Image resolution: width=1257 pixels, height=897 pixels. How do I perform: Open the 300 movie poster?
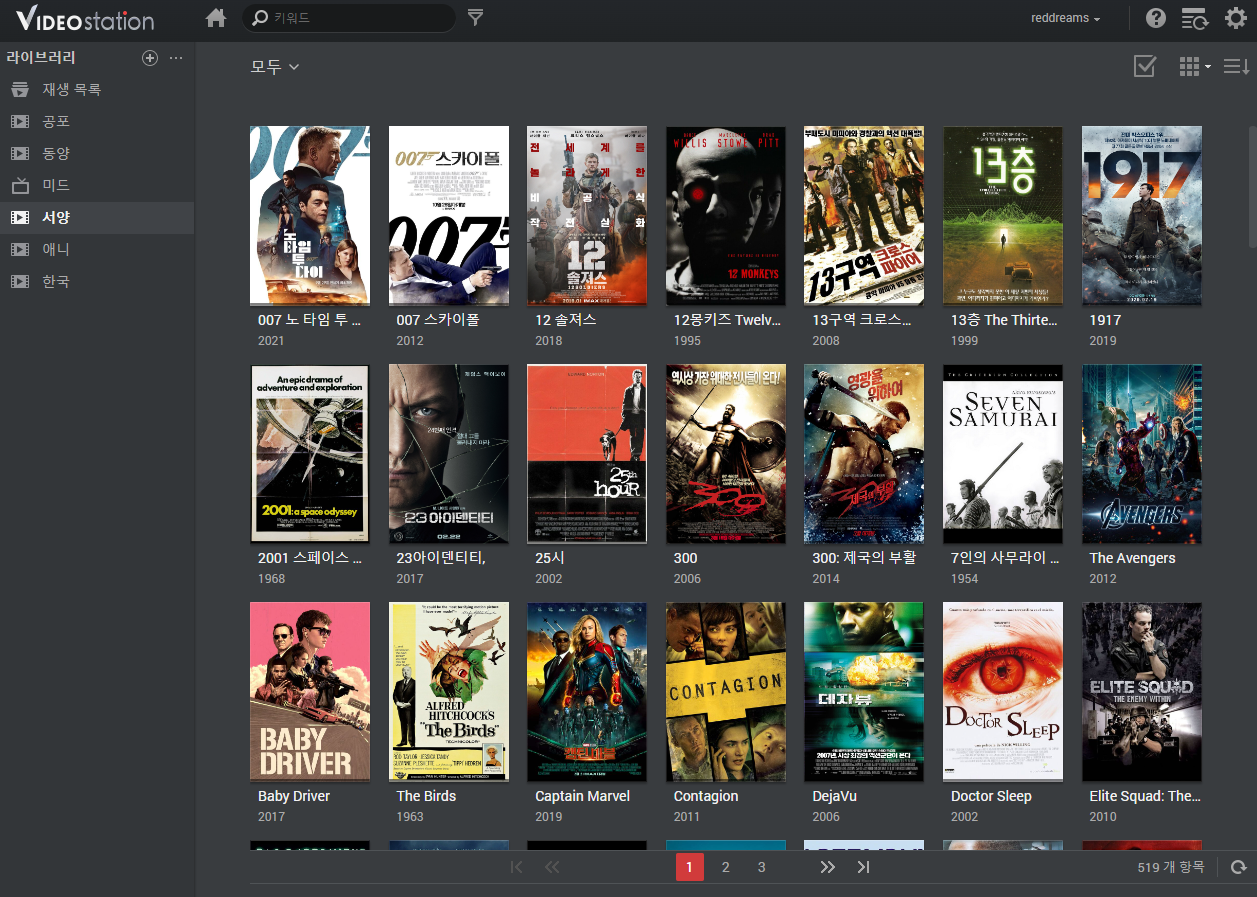726,453
